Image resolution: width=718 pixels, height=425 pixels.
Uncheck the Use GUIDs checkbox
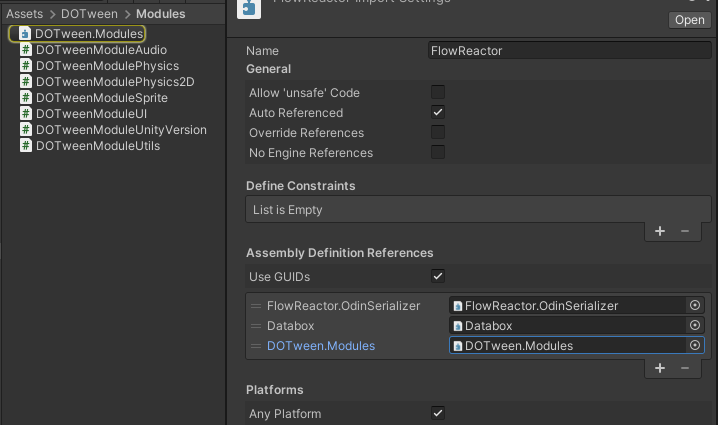click(438, 276)
